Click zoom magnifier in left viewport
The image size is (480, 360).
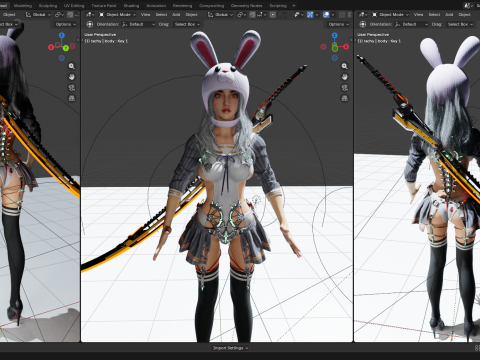coord(72,66)
